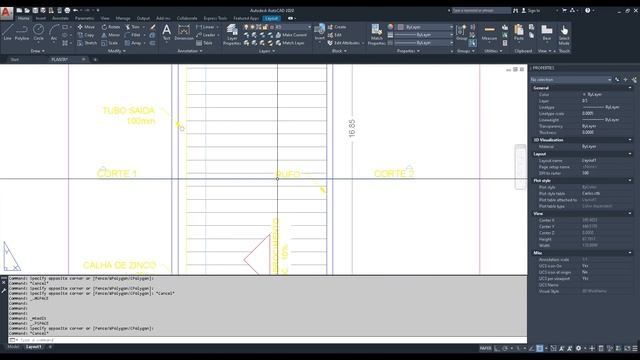640x360 pixels.
Task: Open the Manage ribbon tab
Action: (x=122, y=18)
